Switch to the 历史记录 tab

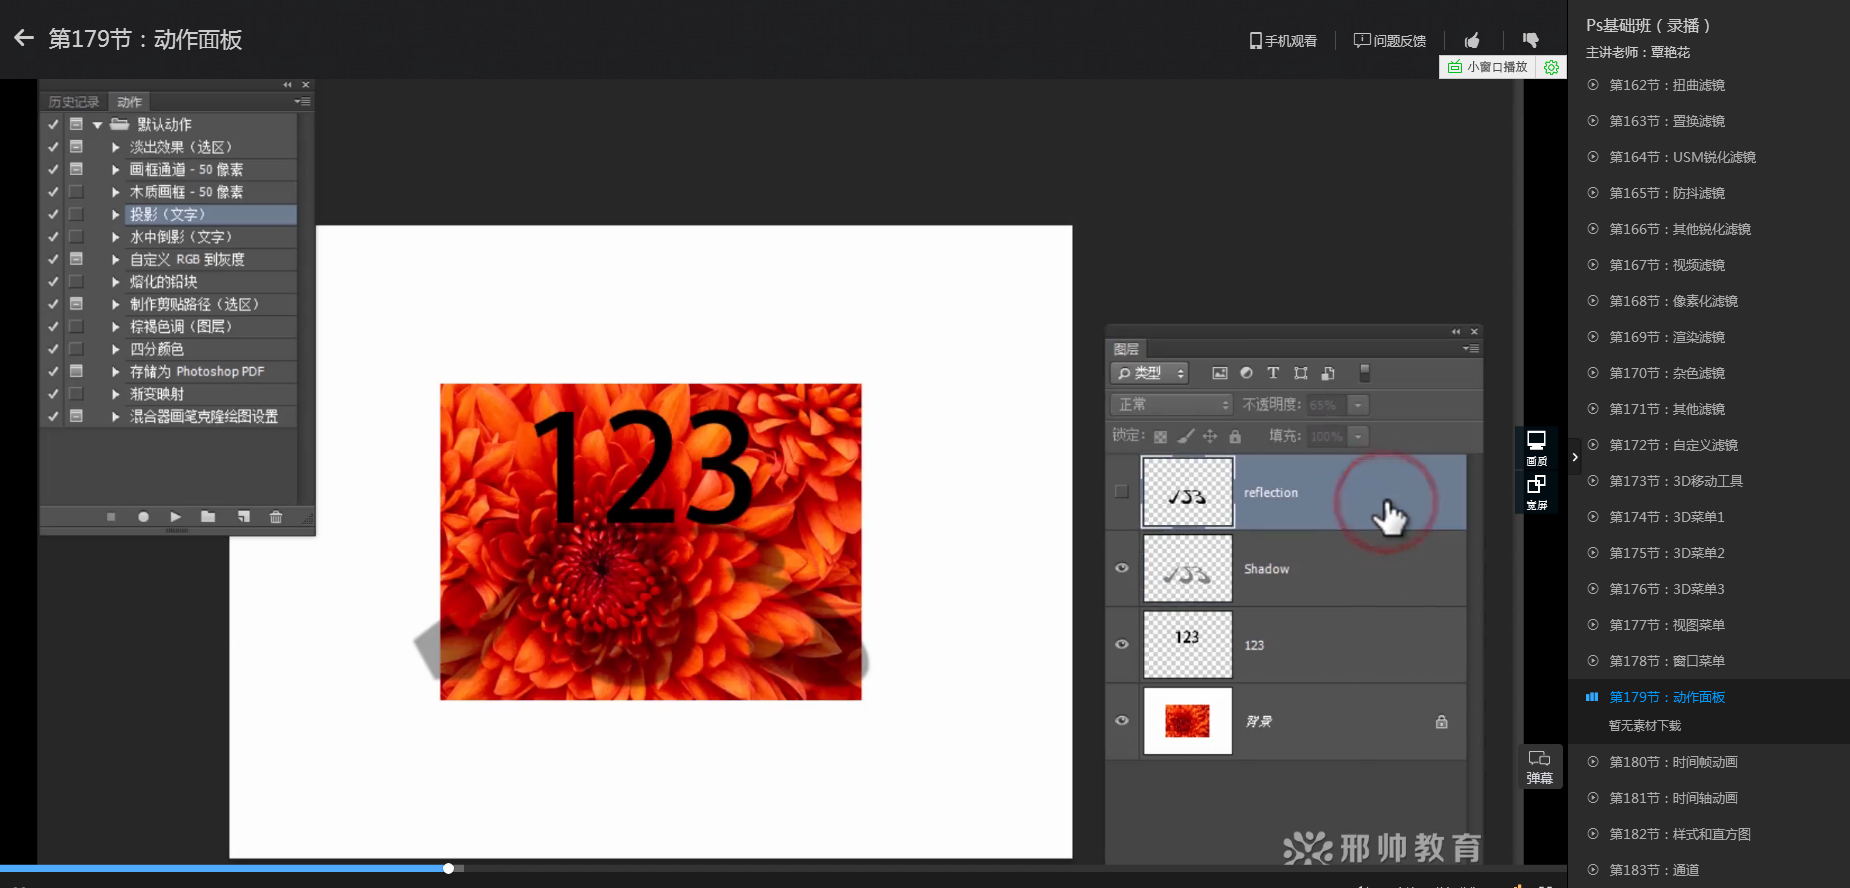pos(74,102)
